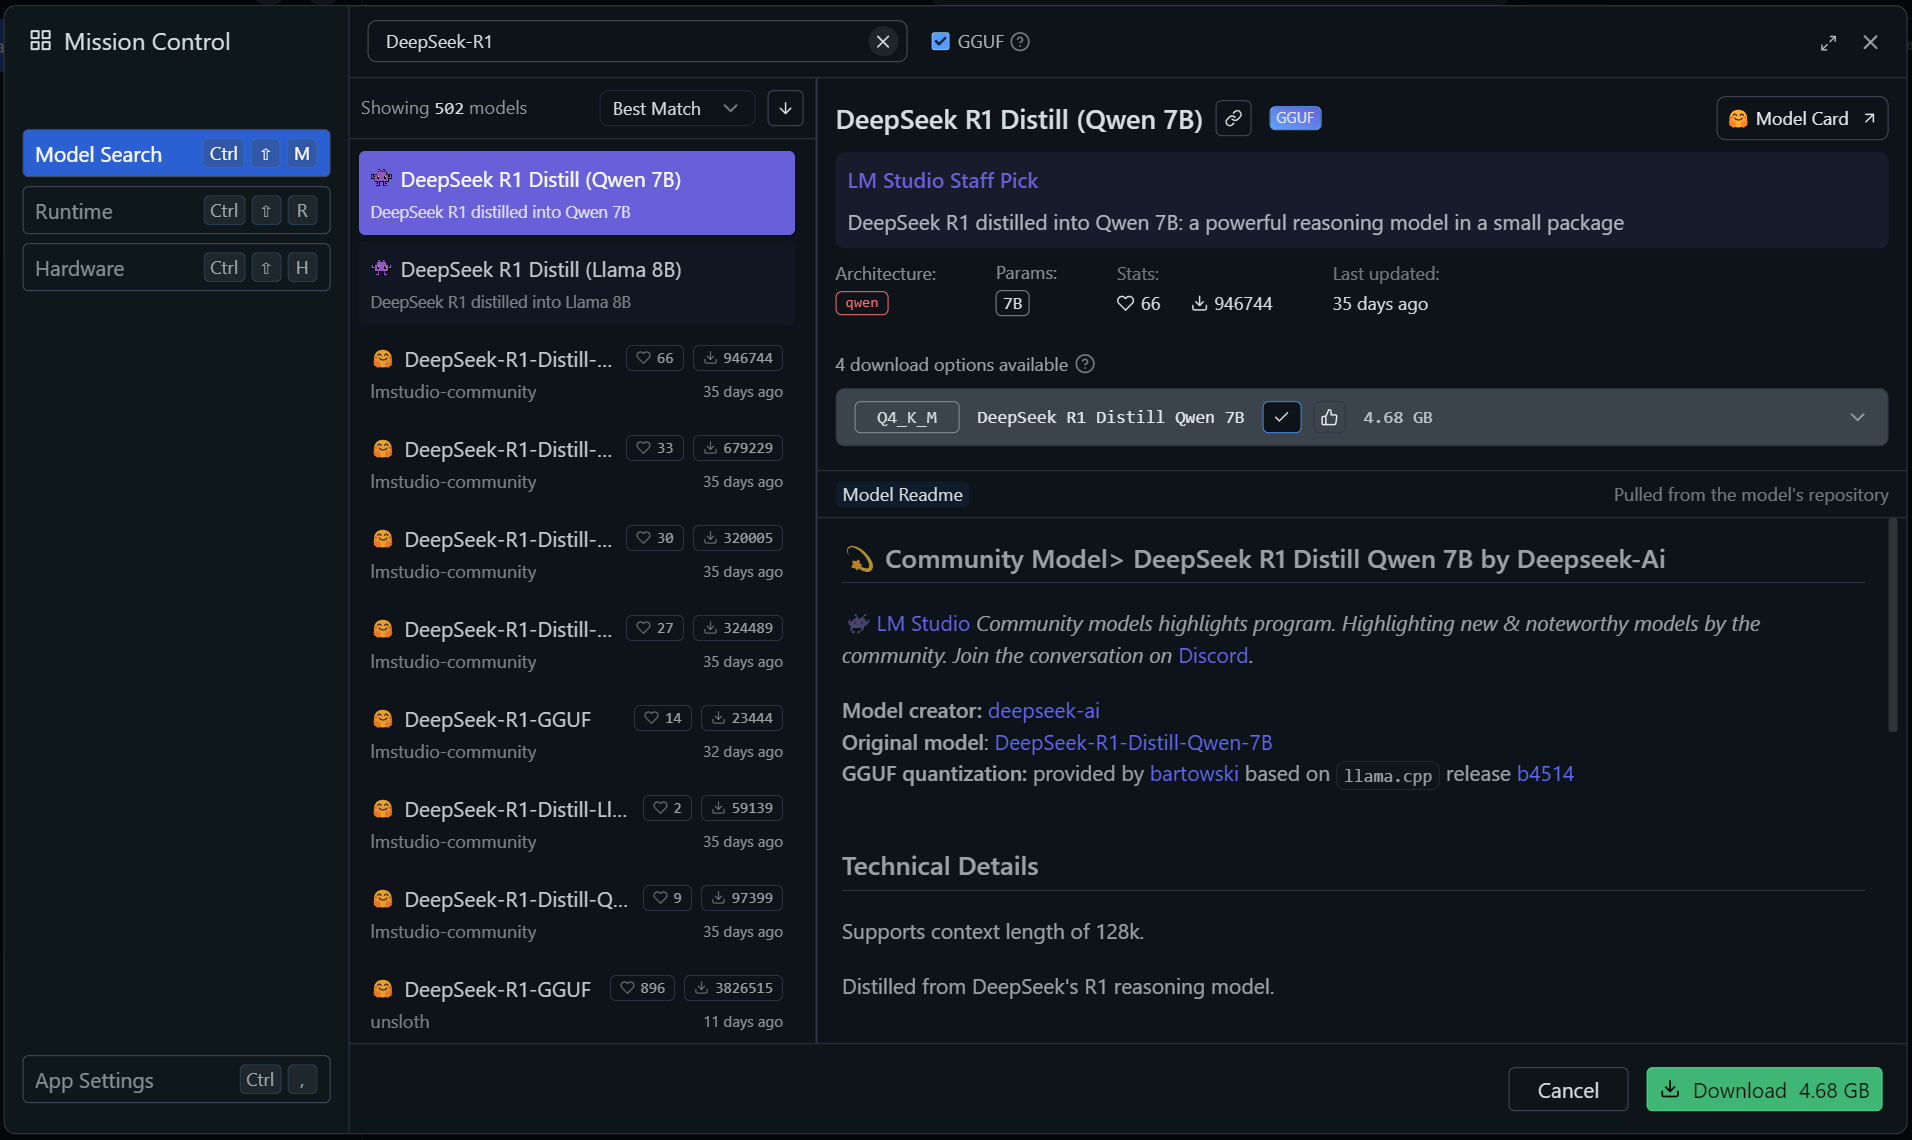Select the qwen architecture tag
This screenshot has width=1912, height=1140.
click(862, 303)
